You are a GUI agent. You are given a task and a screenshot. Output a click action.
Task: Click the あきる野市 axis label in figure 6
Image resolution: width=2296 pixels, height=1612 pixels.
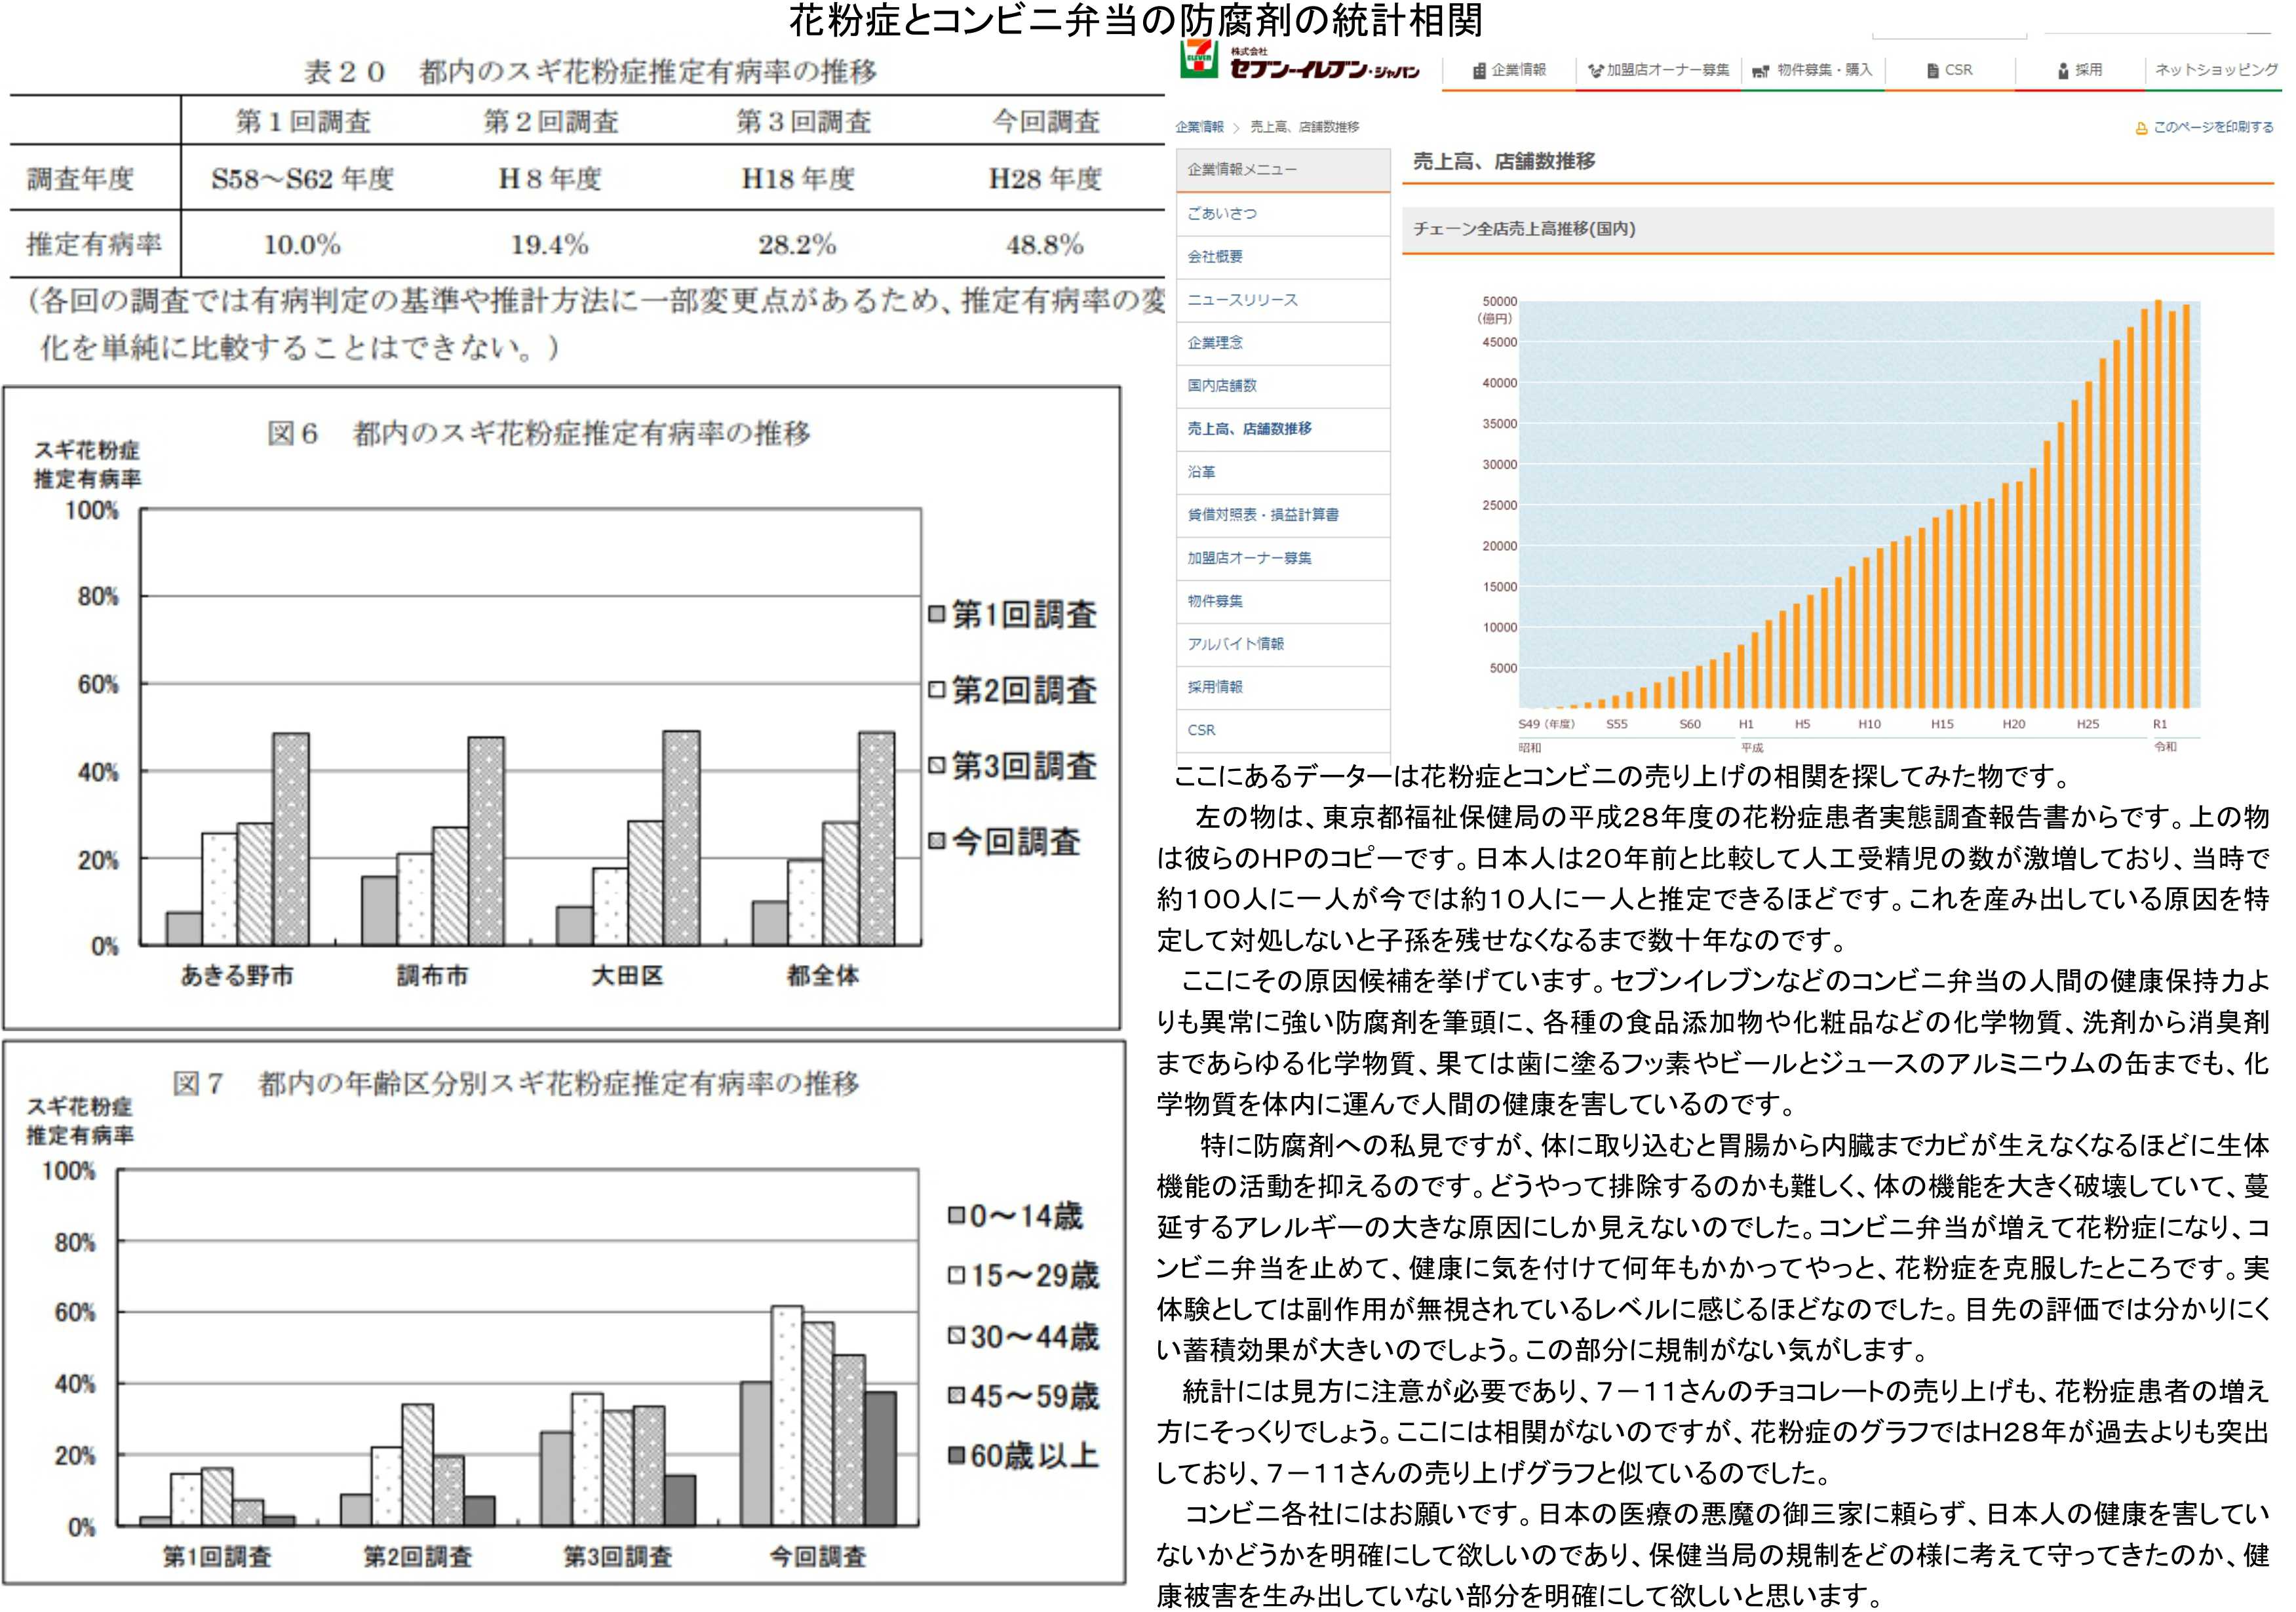click(237, 976)
